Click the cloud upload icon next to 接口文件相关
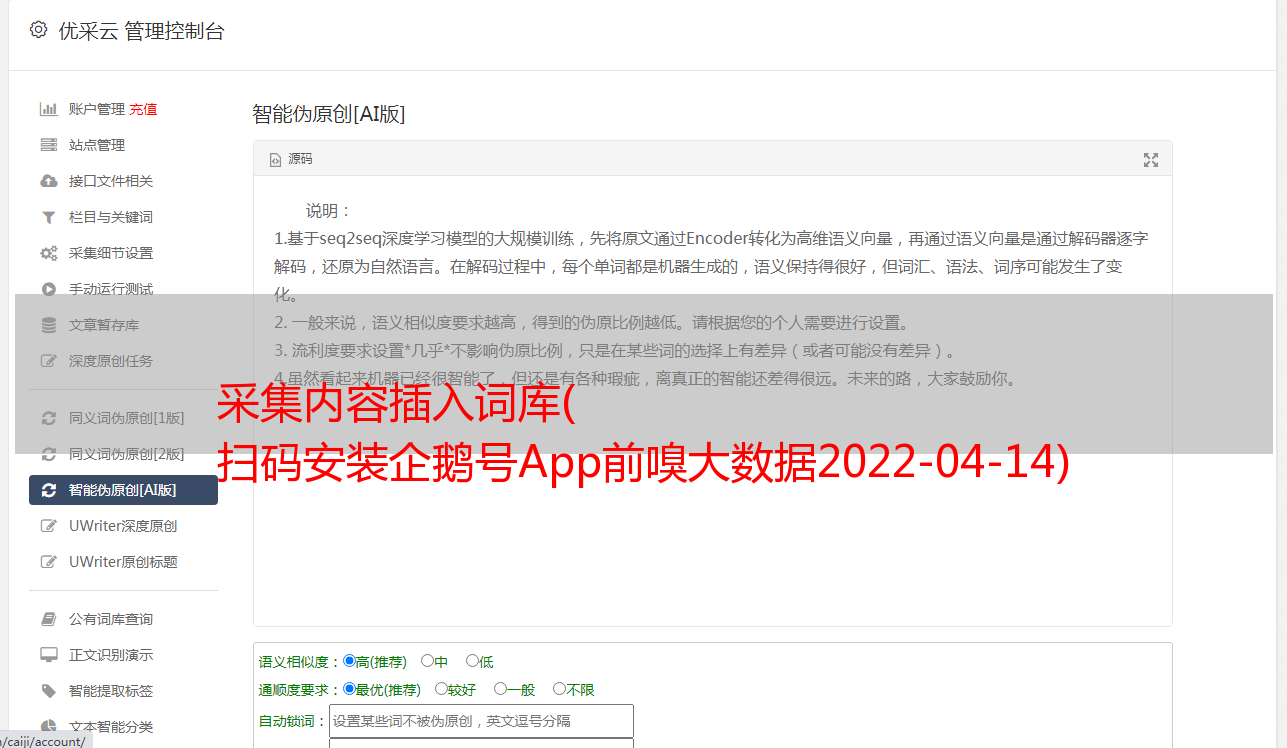This screenshot has width=1287, height=748. click(x=48, y=181)
